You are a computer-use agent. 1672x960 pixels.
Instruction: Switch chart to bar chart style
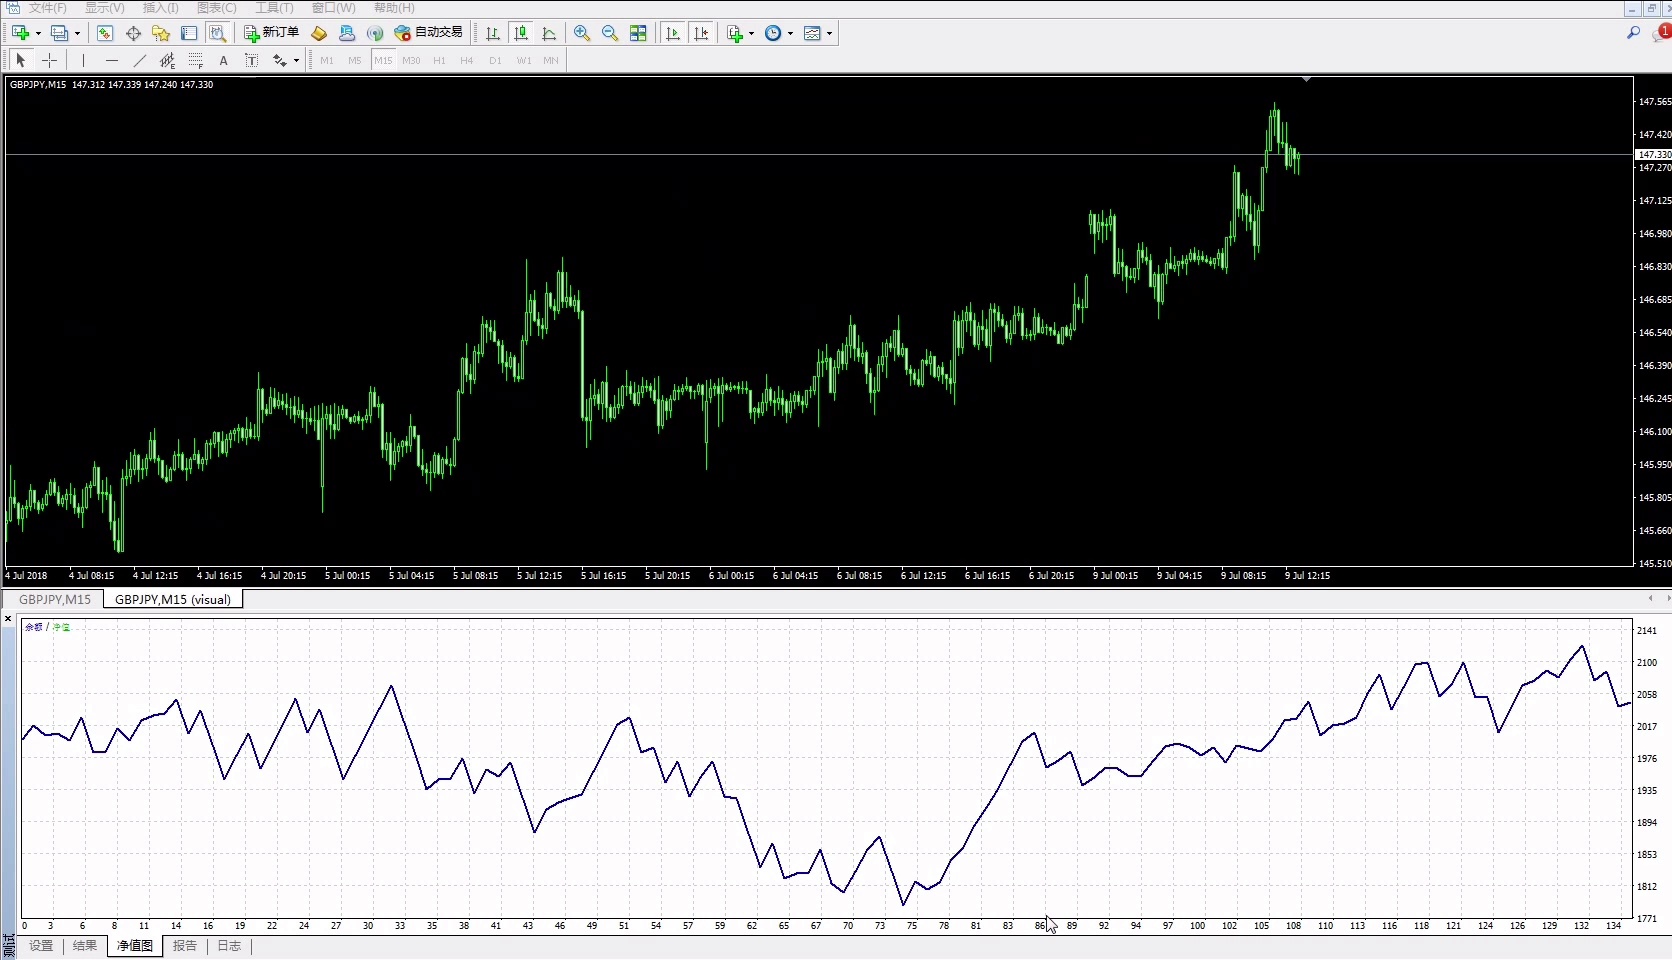[x=493, y=33]
